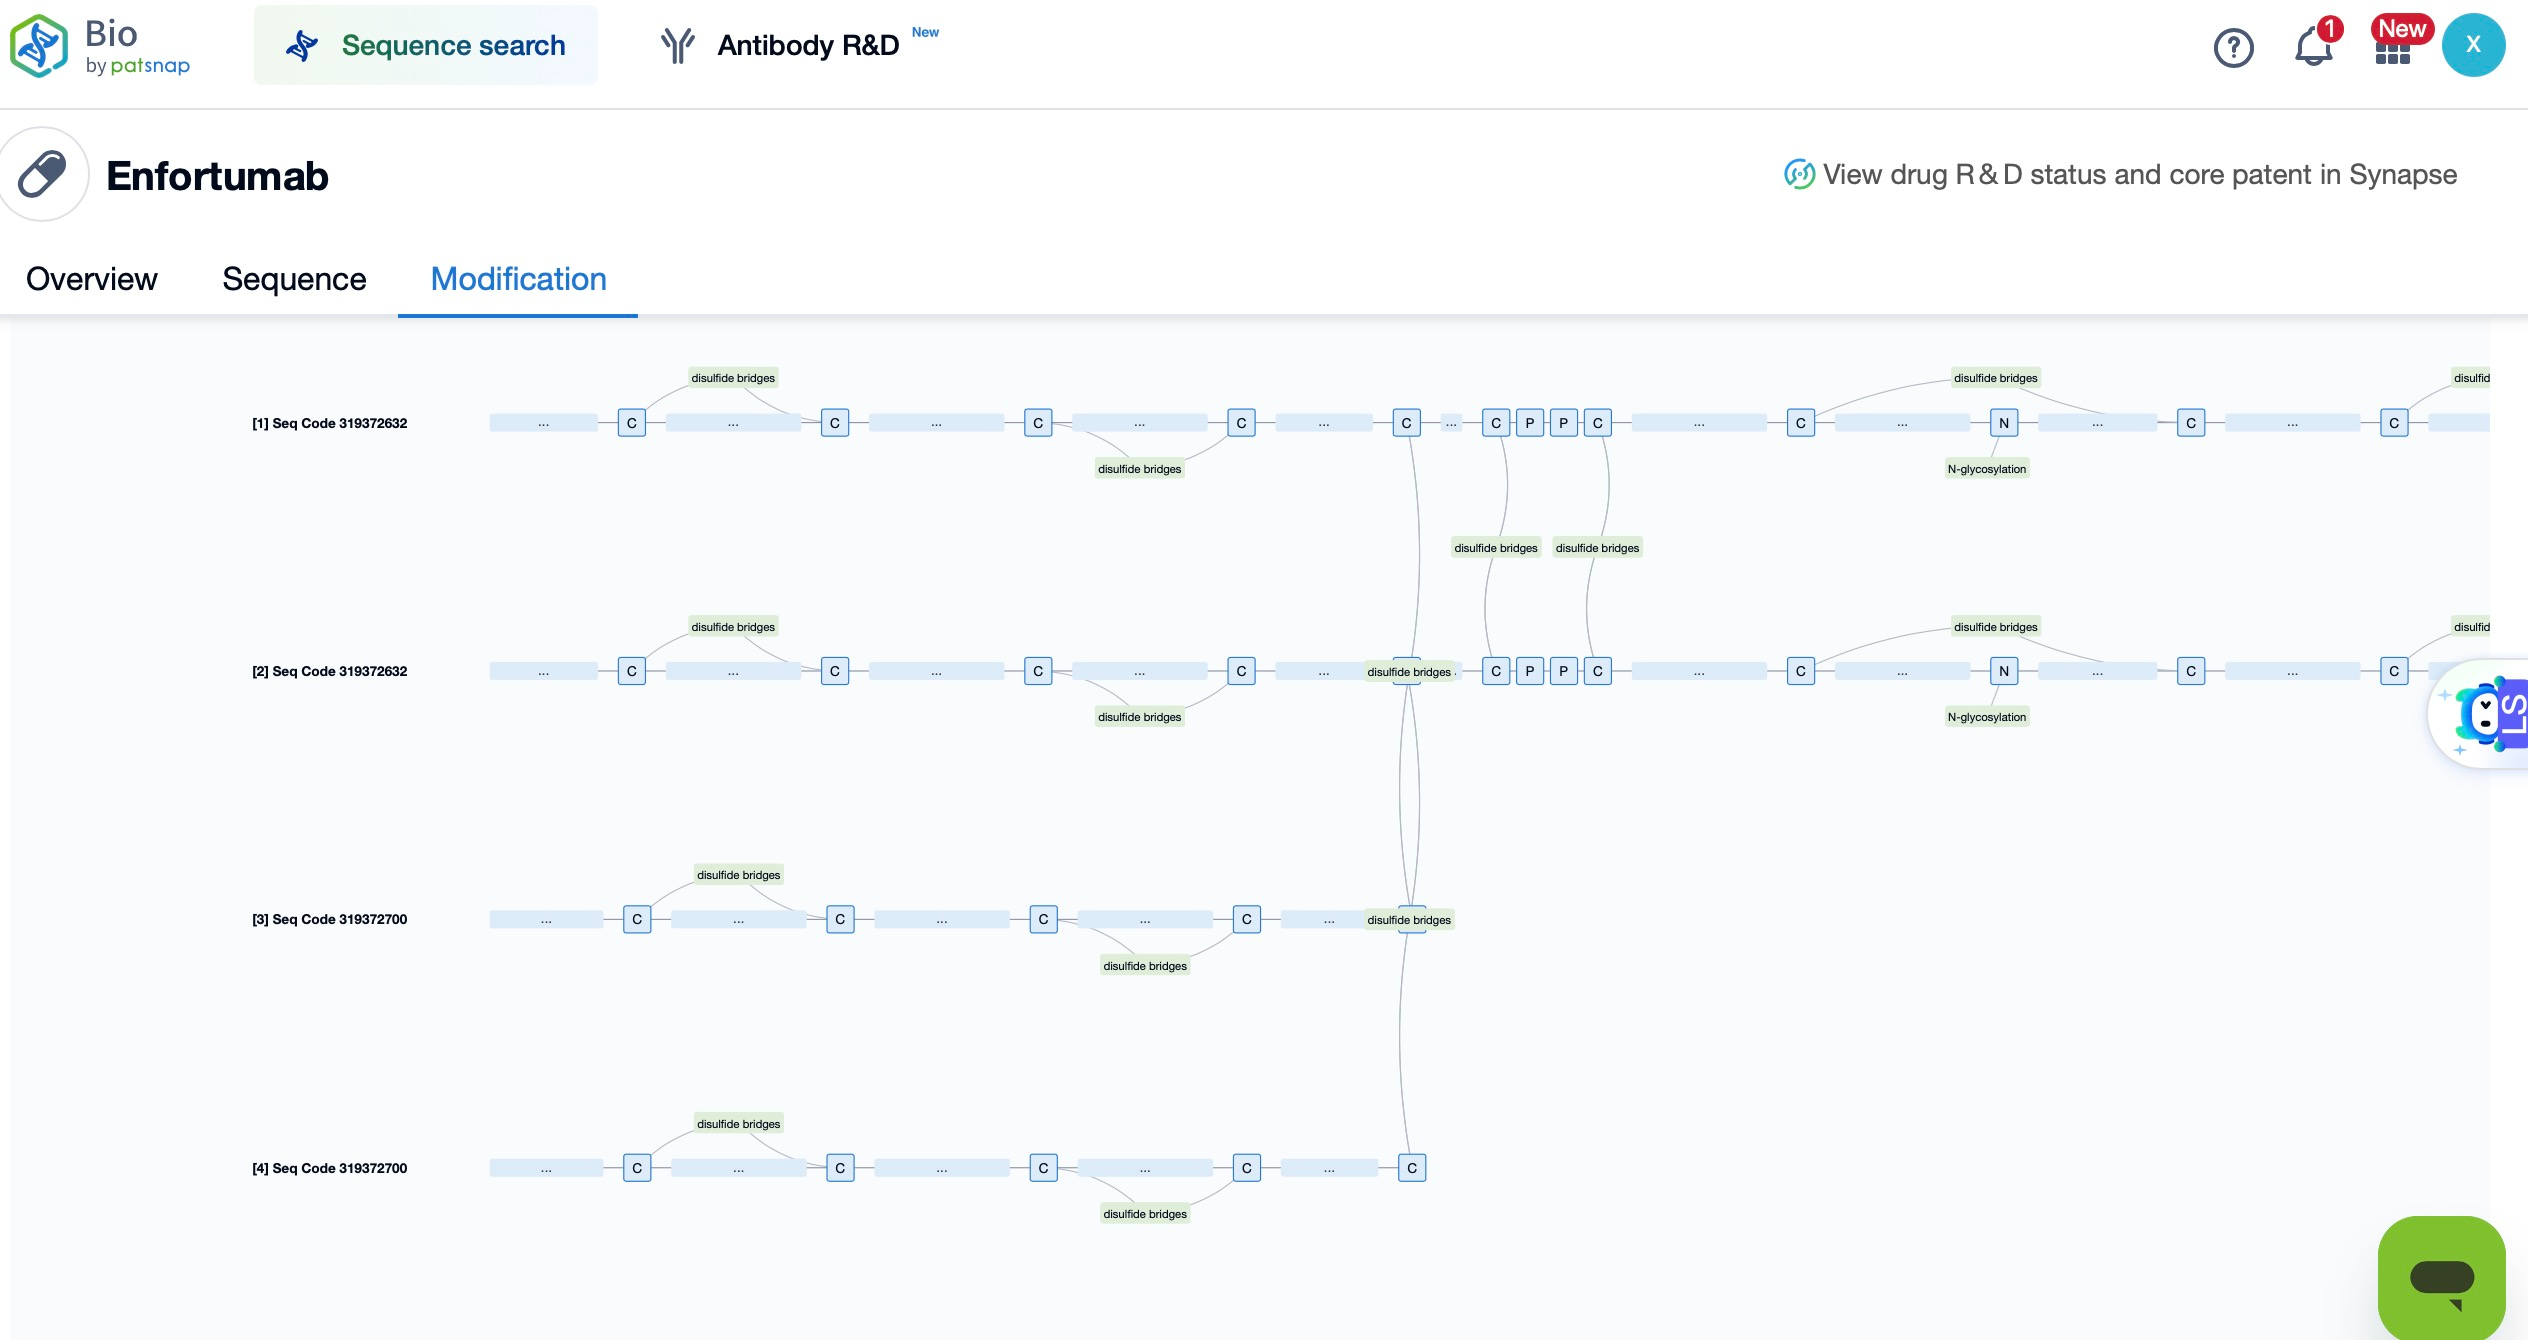Screen dimensions: 2528x1340
Task: Click the Enfortumab drug name
Action: (x=217, y=174)
